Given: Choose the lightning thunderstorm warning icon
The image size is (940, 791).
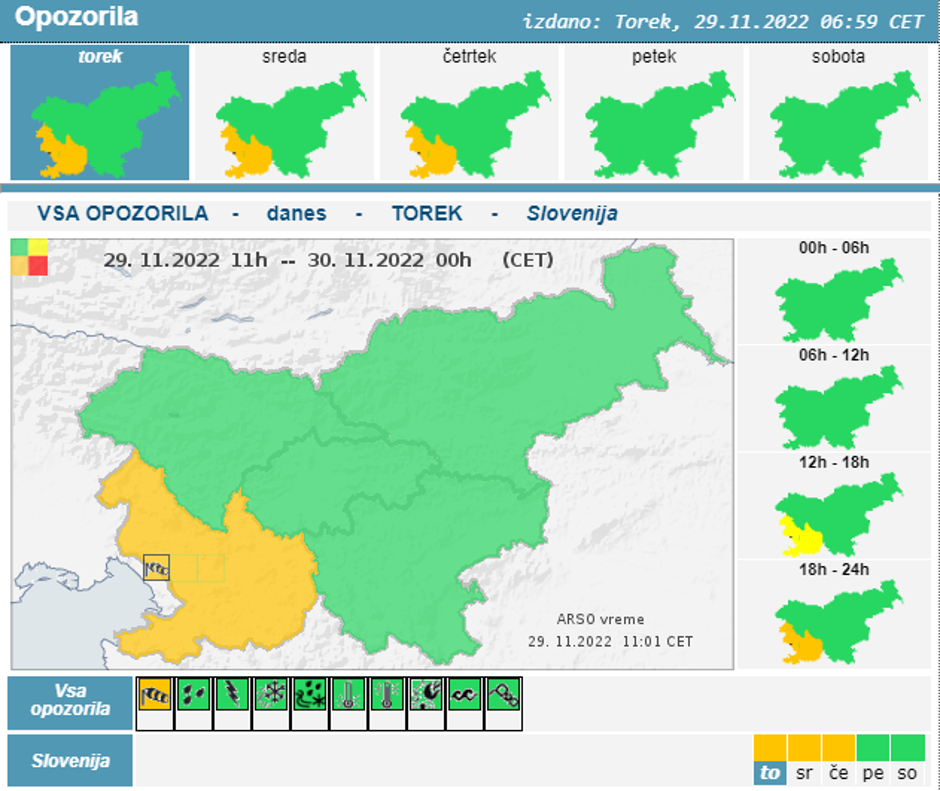Looking at the screenshot, I should pos(232,696).
